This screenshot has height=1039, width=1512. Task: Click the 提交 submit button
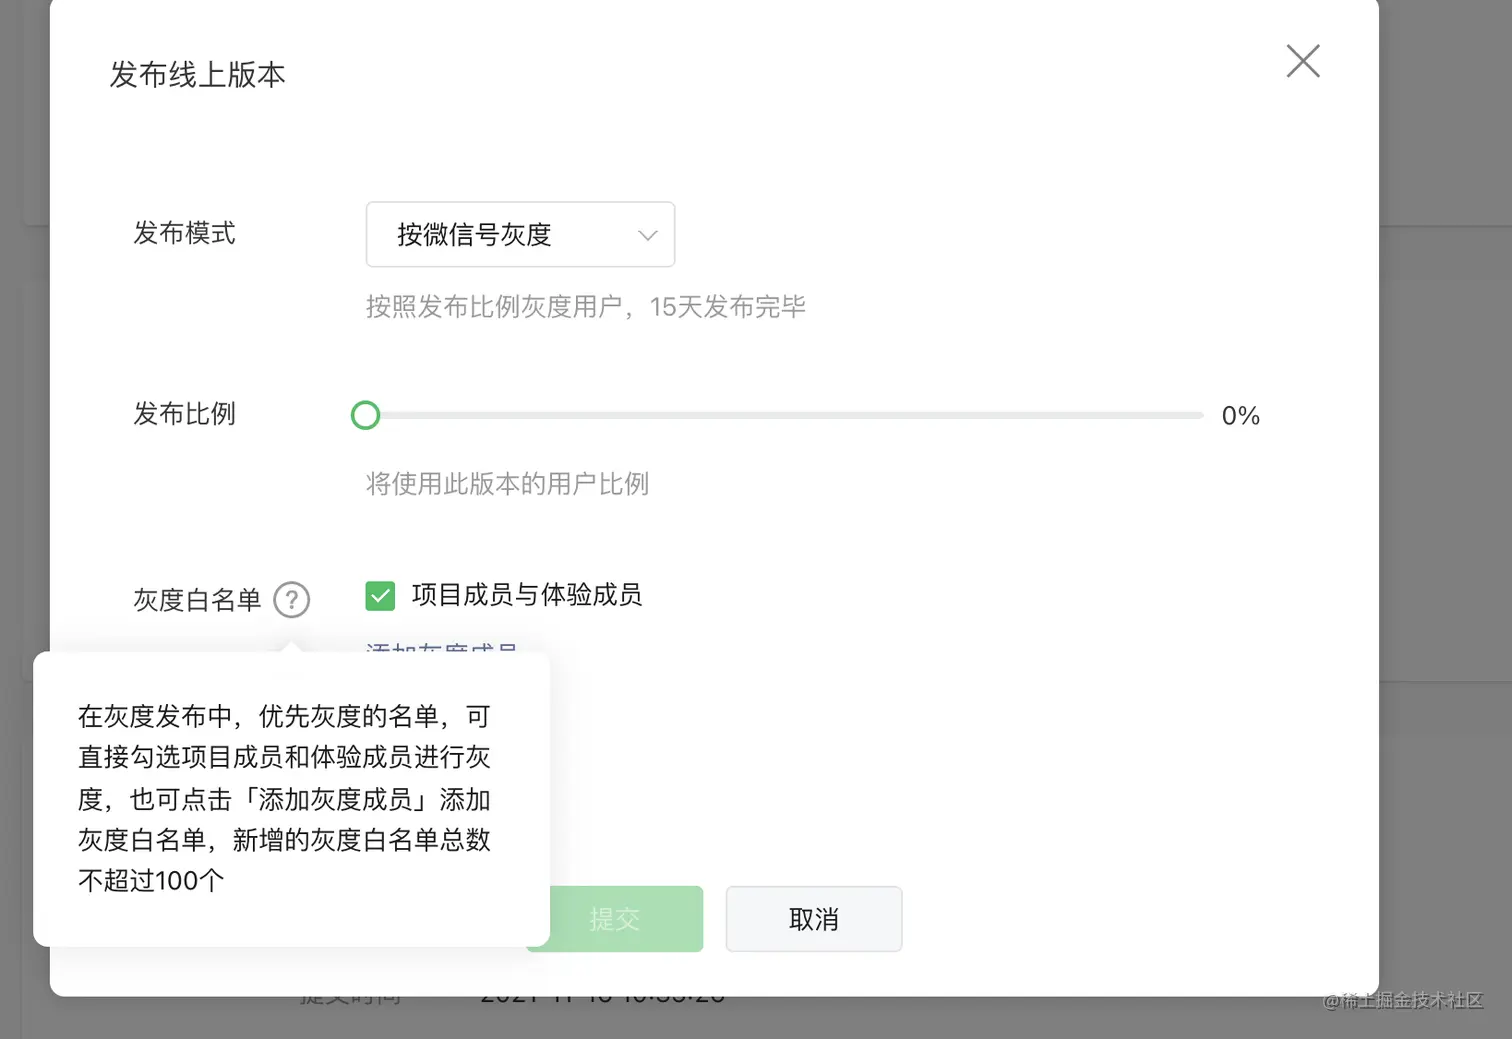pos(613,919)
